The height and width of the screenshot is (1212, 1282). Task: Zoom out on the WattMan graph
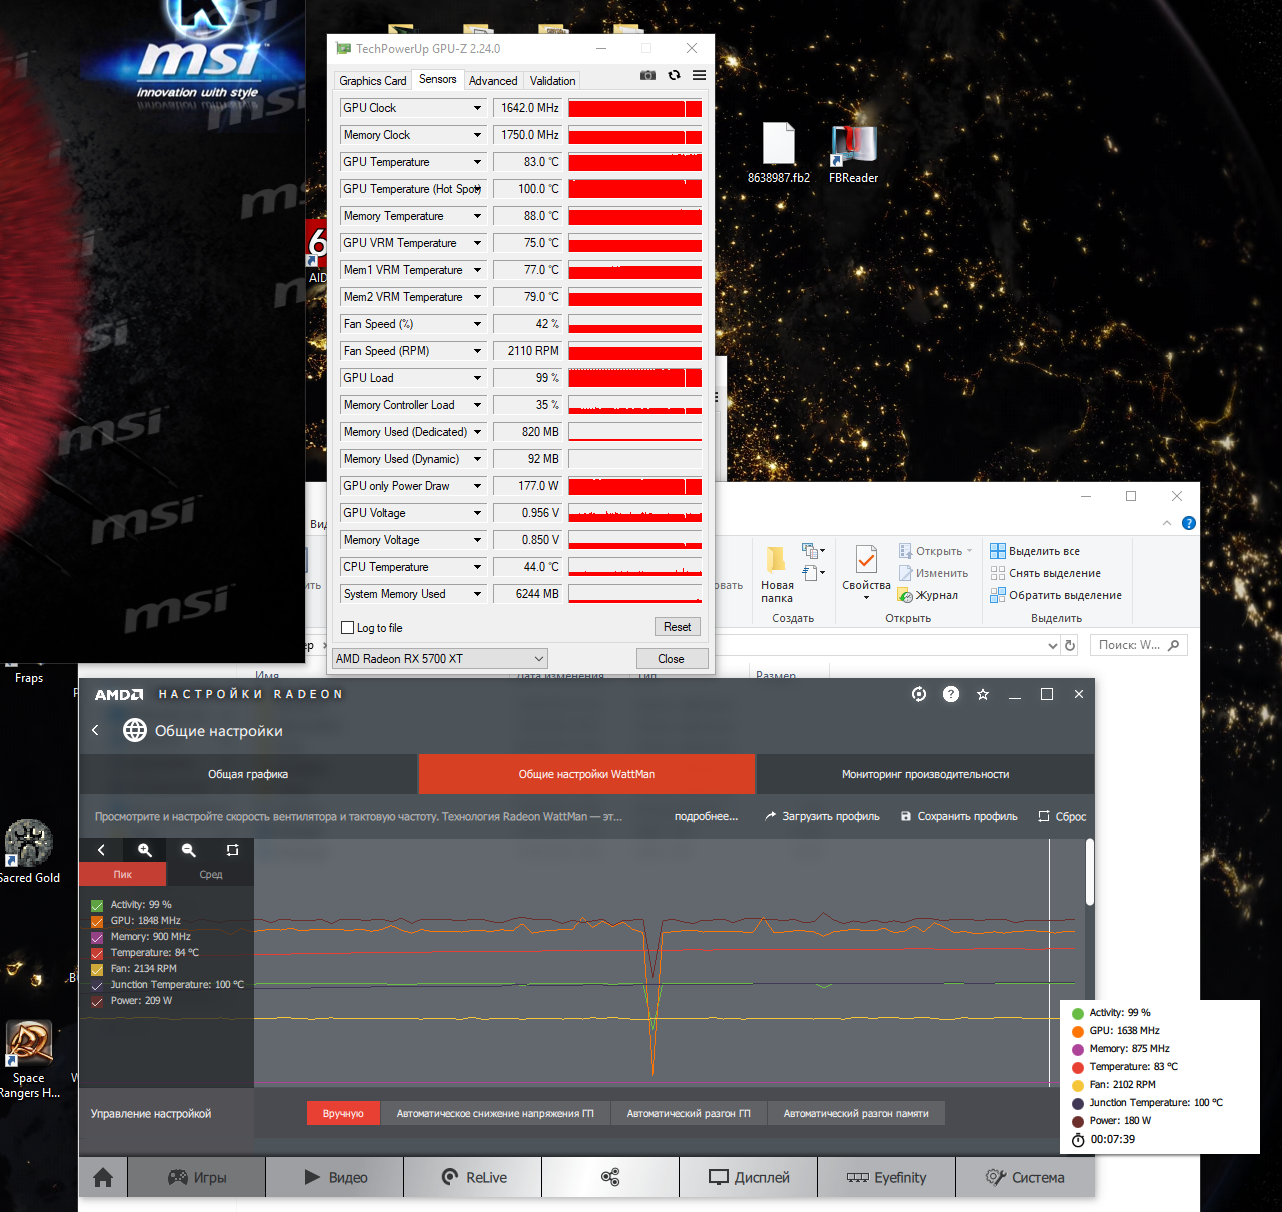pyautogui.click(x=188, y=850)
